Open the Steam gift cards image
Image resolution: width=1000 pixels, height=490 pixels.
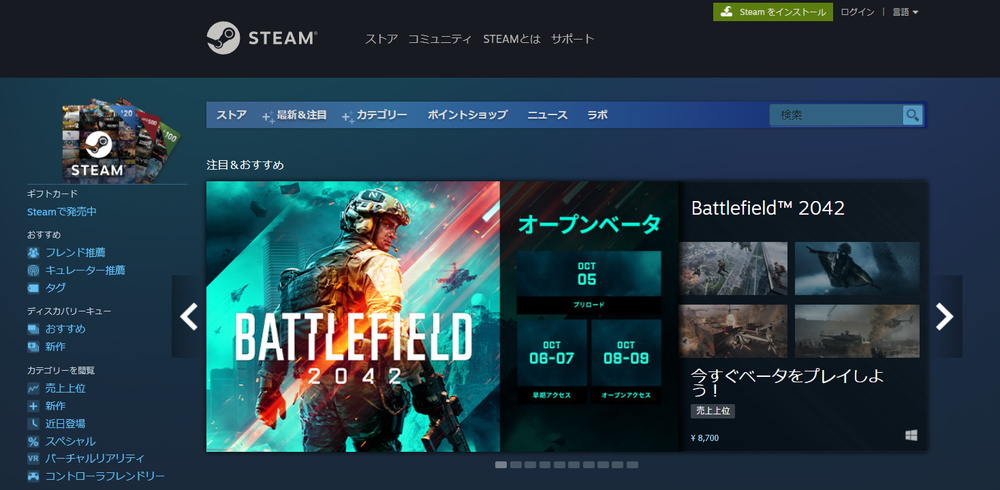click(x=121, y=140)
